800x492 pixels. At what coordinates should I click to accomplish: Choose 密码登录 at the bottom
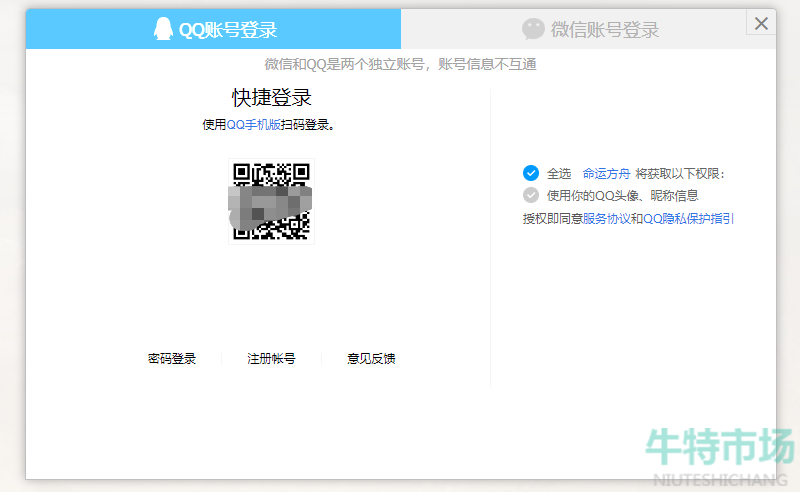click(x=172, y=358)
